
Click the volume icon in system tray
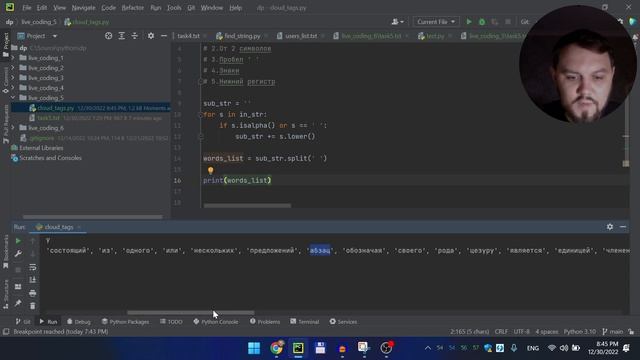click(x=564, y=348)
